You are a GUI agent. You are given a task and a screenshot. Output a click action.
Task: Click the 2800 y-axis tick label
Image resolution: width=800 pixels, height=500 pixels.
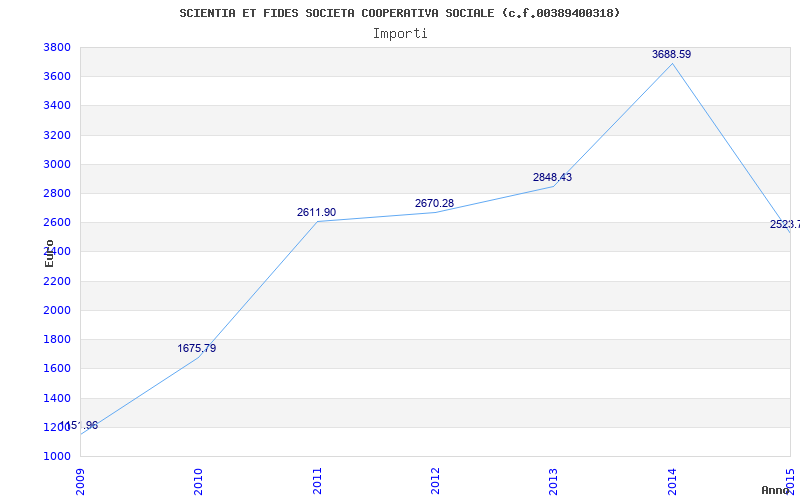[57, 193]
